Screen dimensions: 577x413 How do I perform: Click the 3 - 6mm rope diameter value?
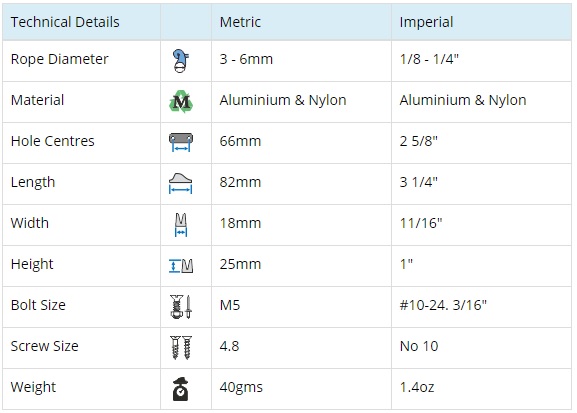point(246,59)
